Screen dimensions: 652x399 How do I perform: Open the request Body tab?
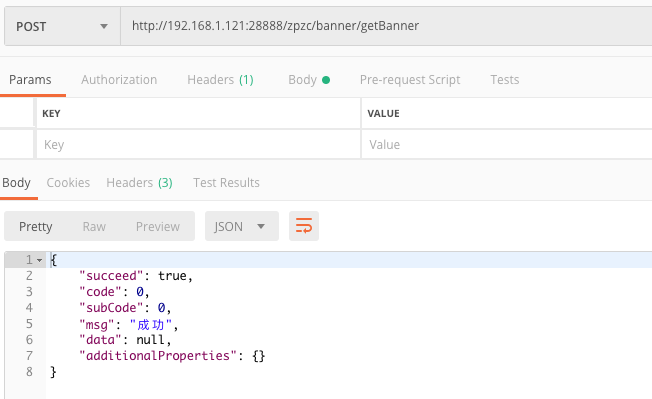[x=309, y=80]
